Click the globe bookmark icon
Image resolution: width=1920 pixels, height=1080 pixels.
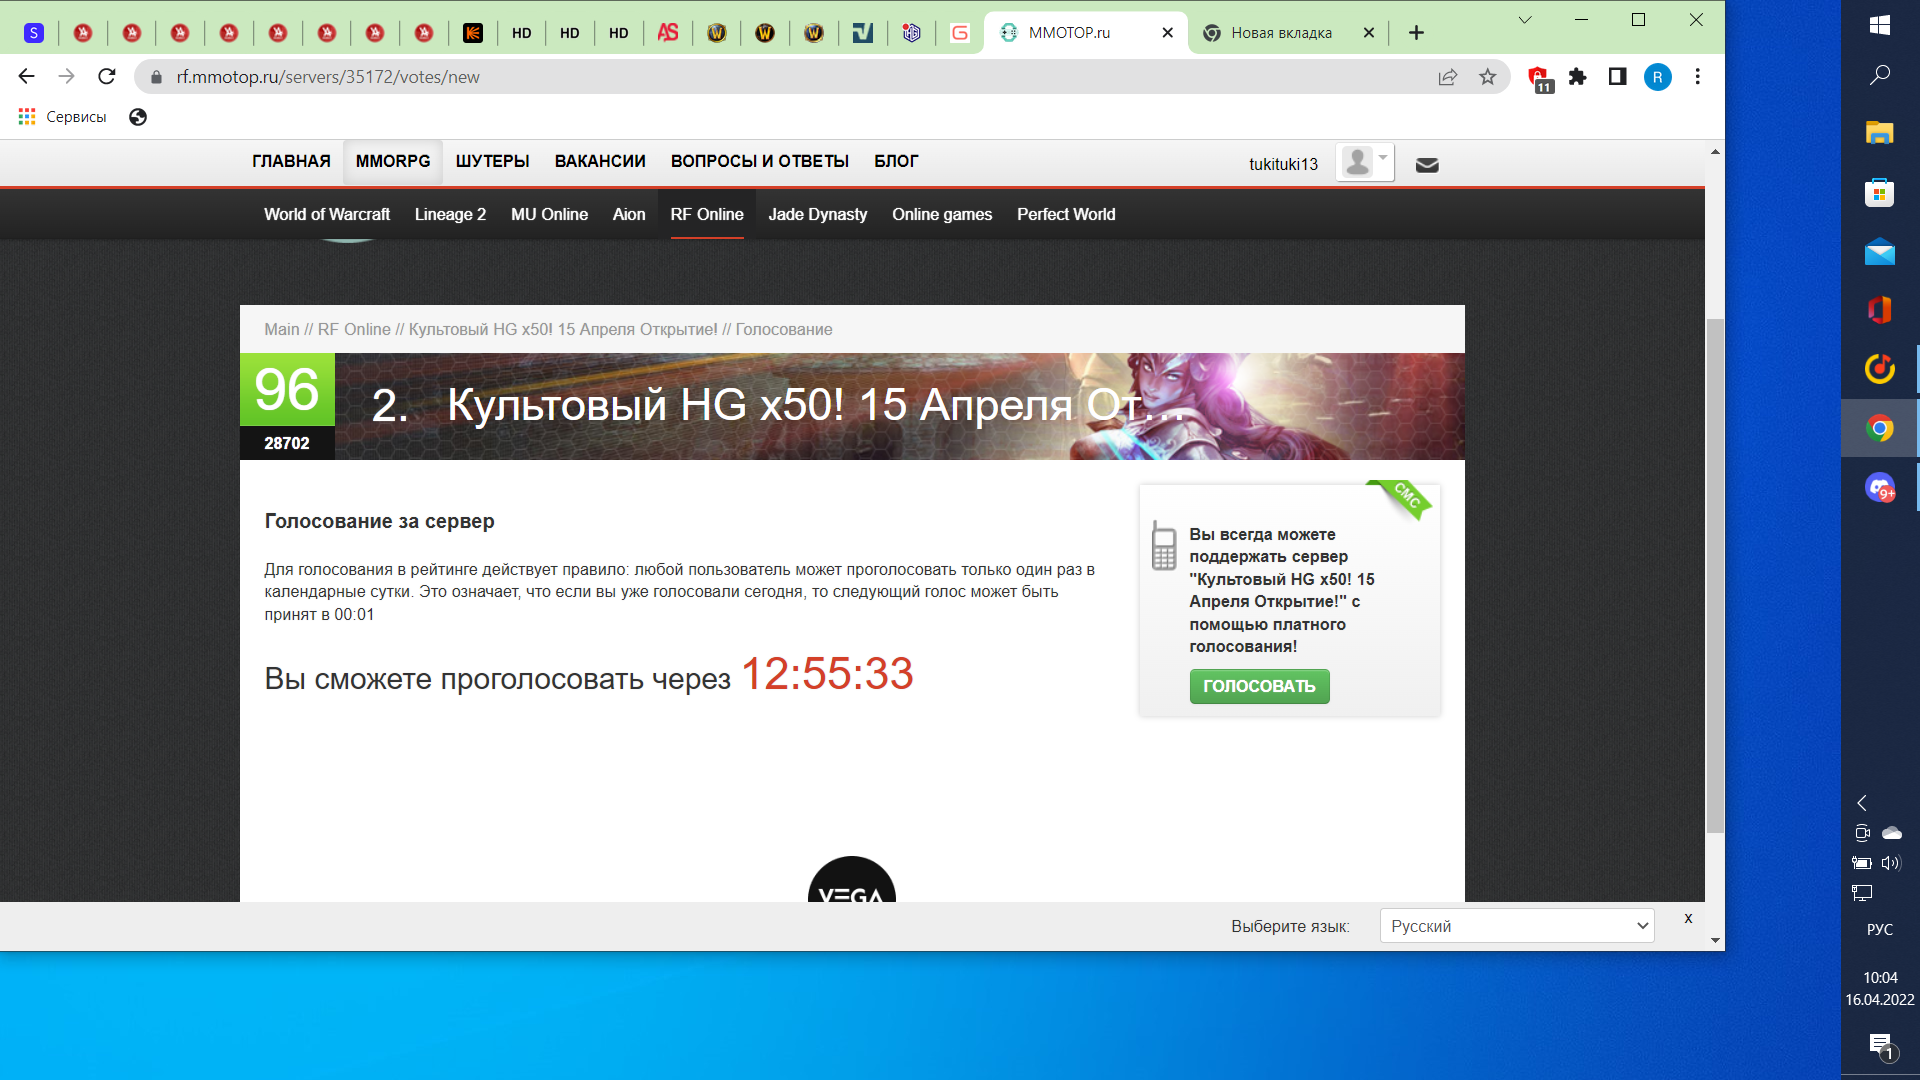point(138,117)
